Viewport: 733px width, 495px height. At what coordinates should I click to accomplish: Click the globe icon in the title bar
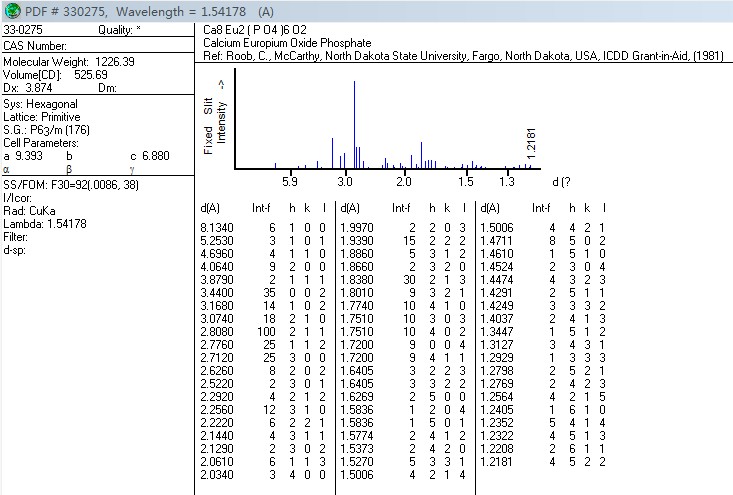(x=13, y=11)
